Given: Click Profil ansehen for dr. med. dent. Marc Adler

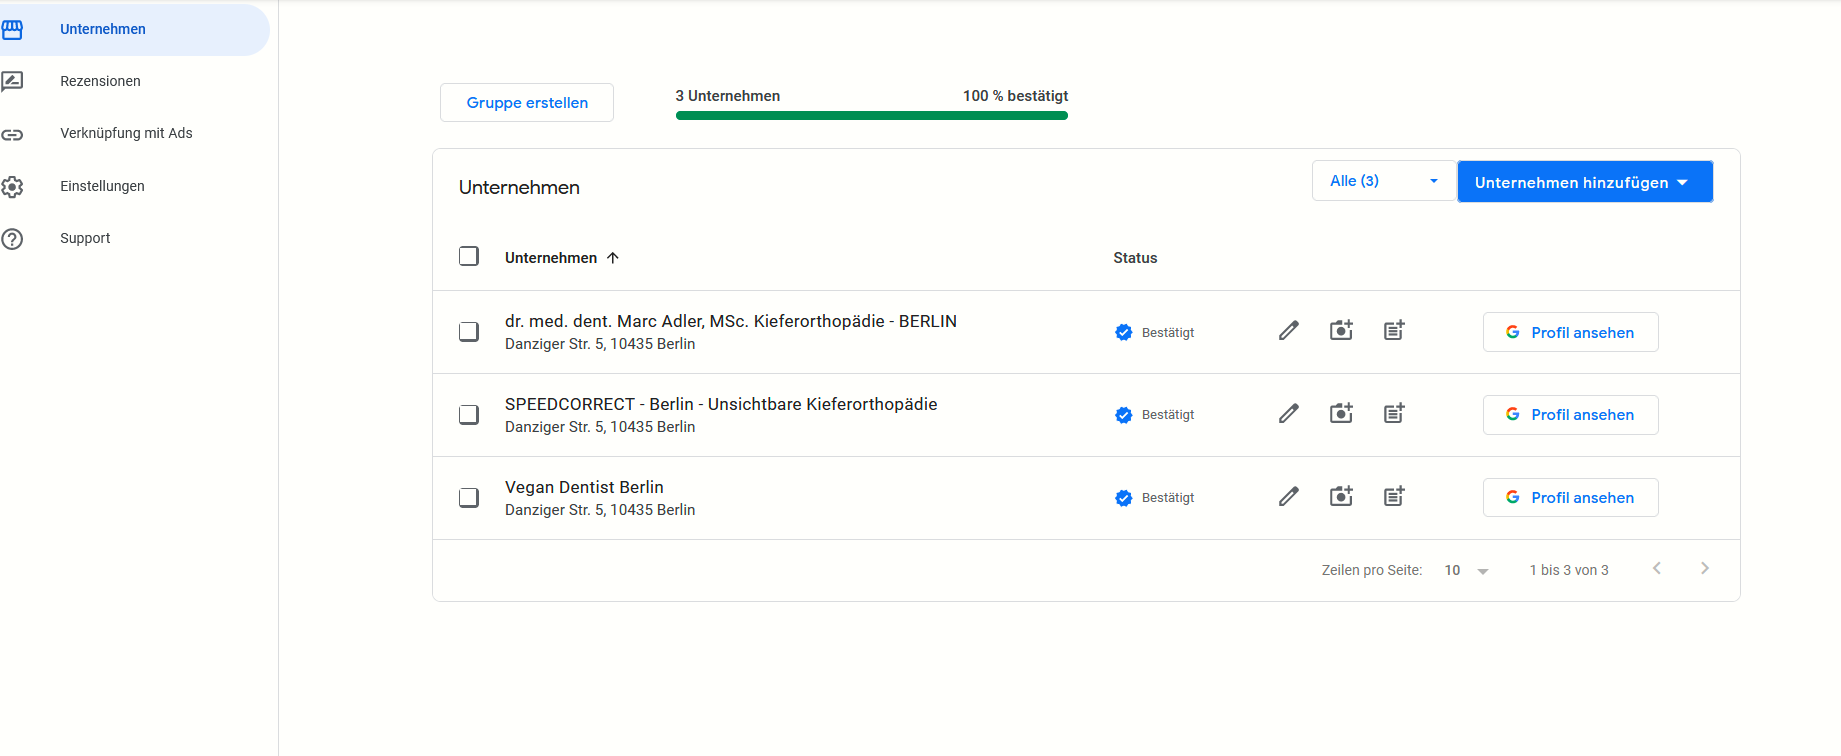Looking at the screenshot, I should coord(1570,332).
